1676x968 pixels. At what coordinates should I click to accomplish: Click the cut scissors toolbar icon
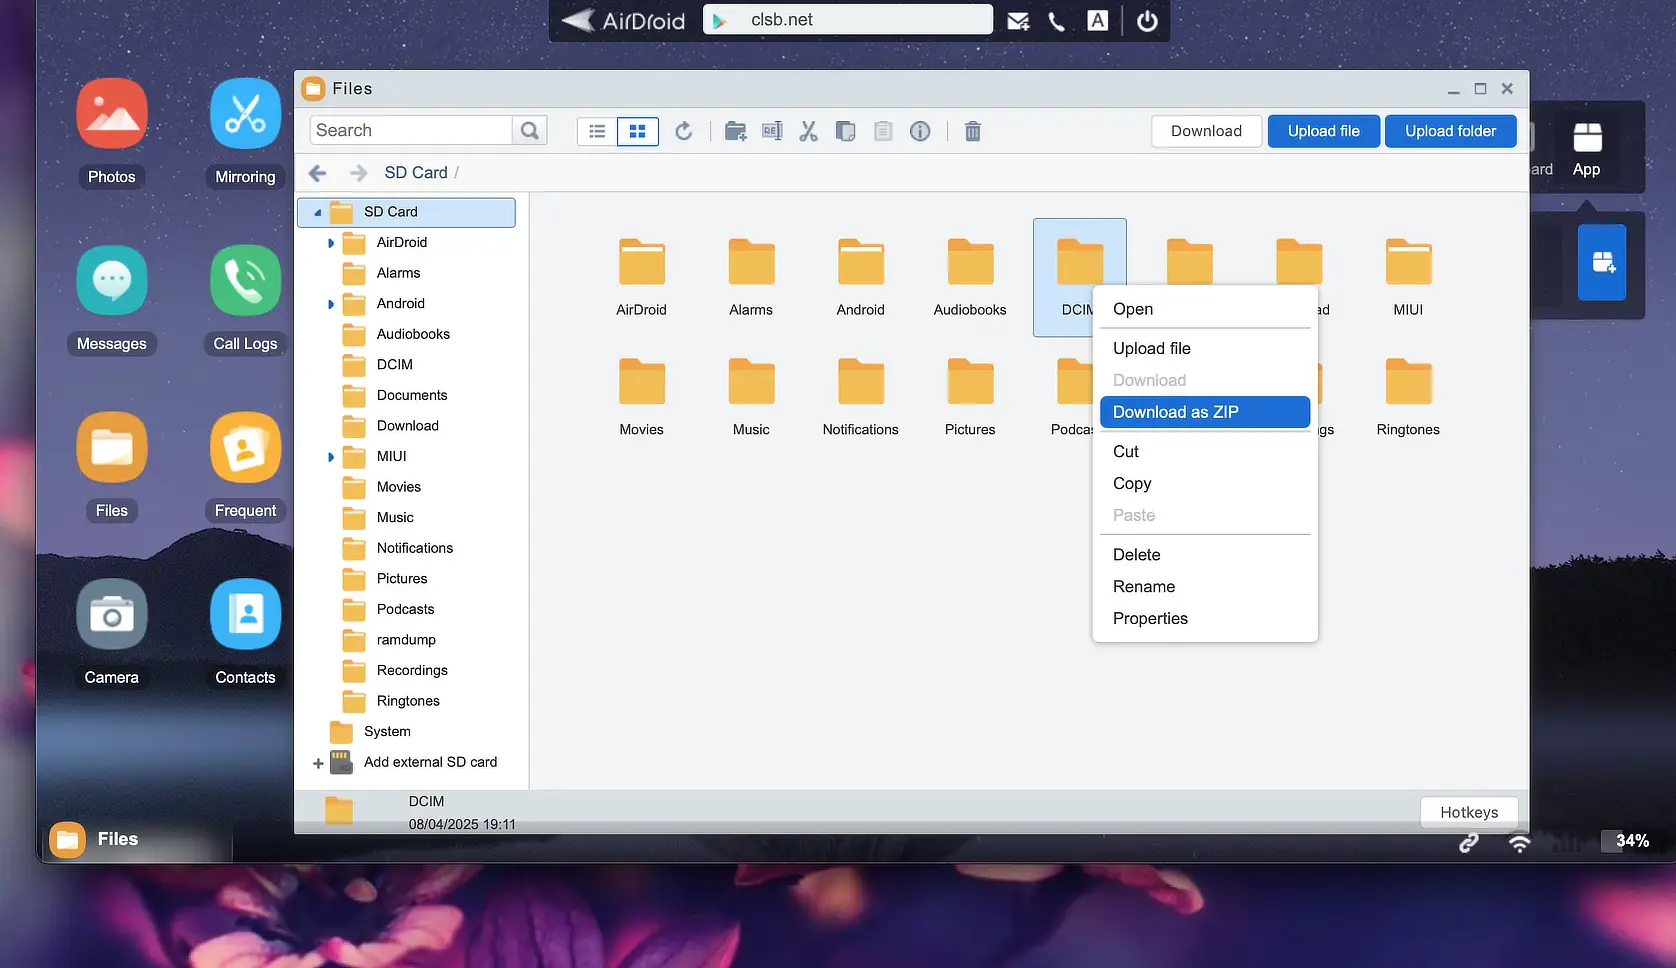coord(808,131)
